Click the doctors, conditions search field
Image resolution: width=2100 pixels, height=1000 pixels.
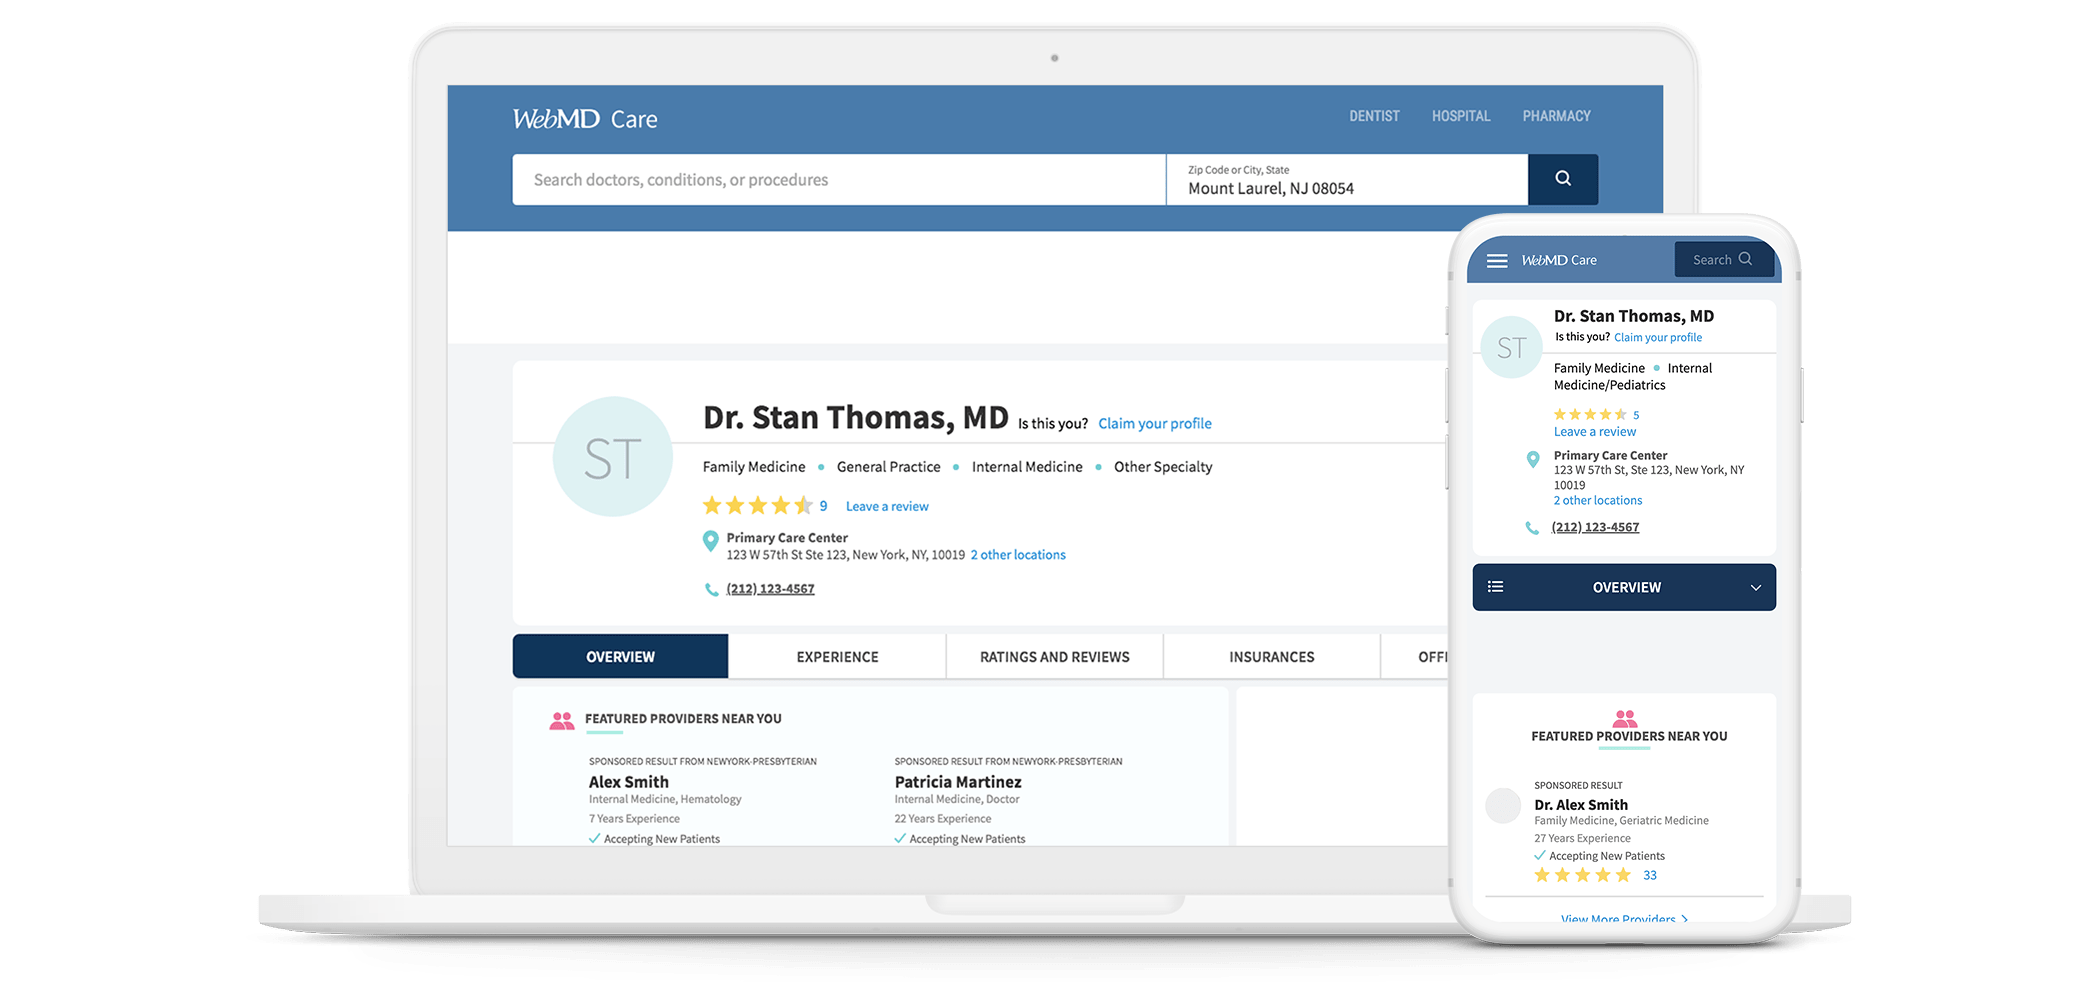pos(838,180)
